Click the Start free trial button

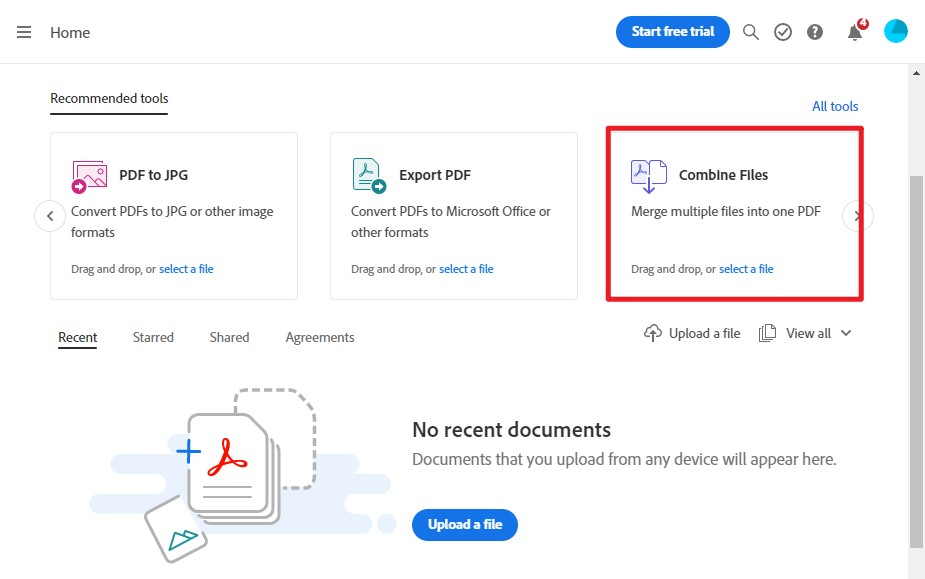(673, 32)
